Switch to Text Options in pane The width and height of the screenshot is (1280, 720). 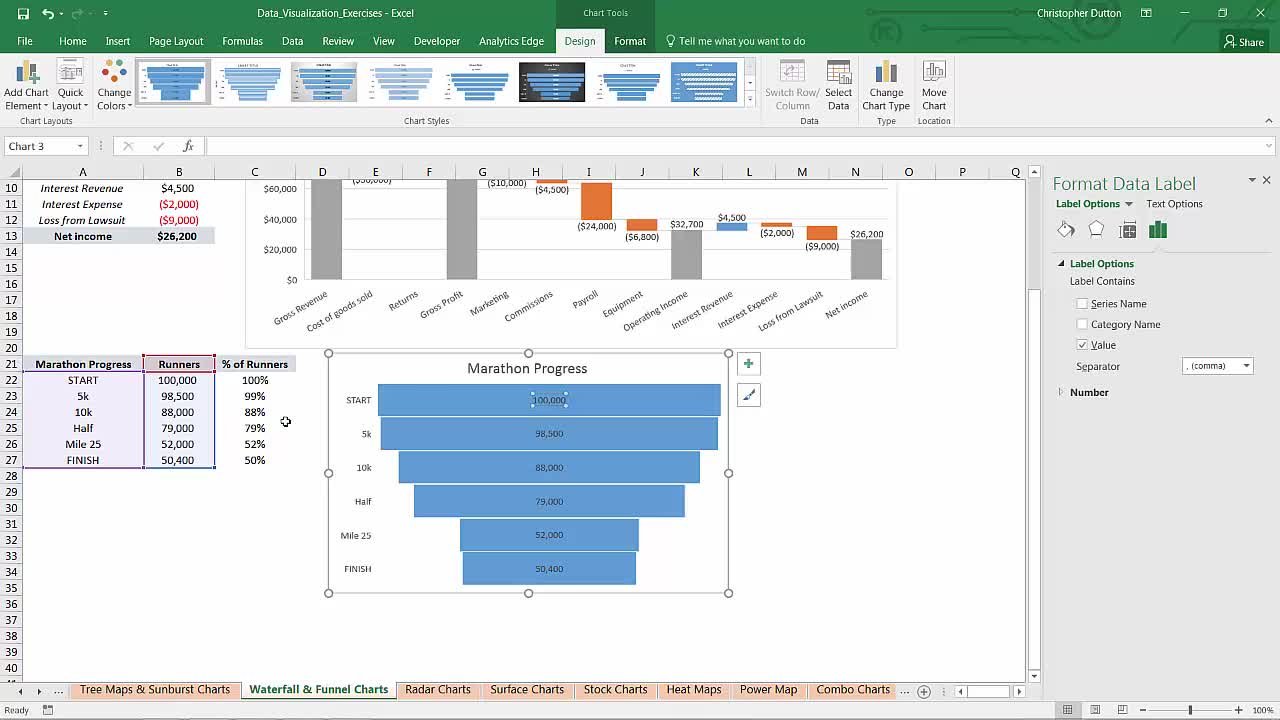[1174, 204]
